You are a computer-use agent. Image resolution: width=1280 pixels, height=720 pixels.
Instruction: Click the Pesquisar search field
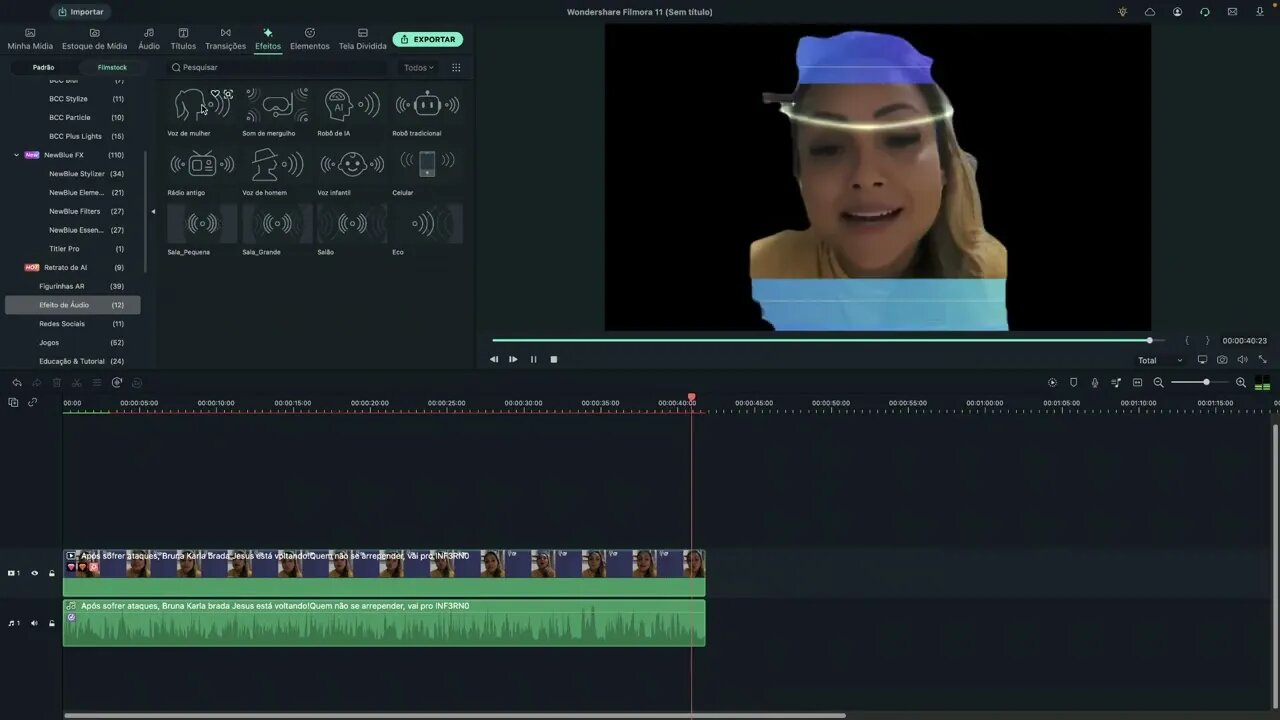coord(278,67)
